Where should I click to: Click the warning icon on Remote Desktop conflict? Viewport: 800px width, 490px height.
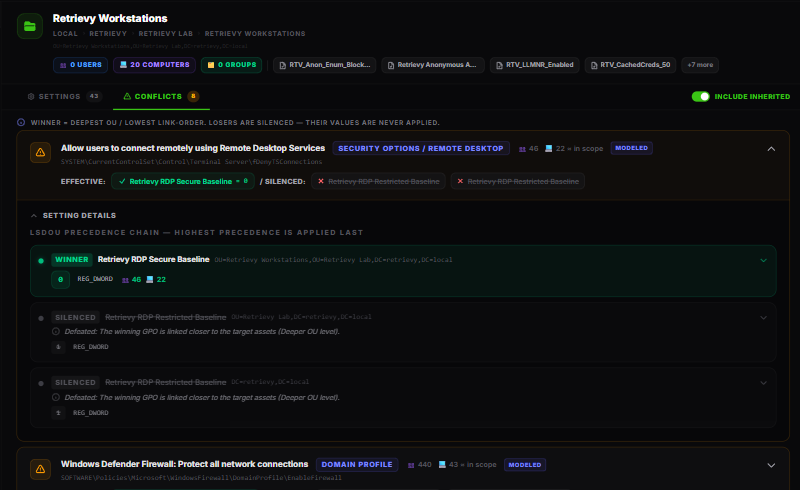pyautogui.click(x=40, y=152)
